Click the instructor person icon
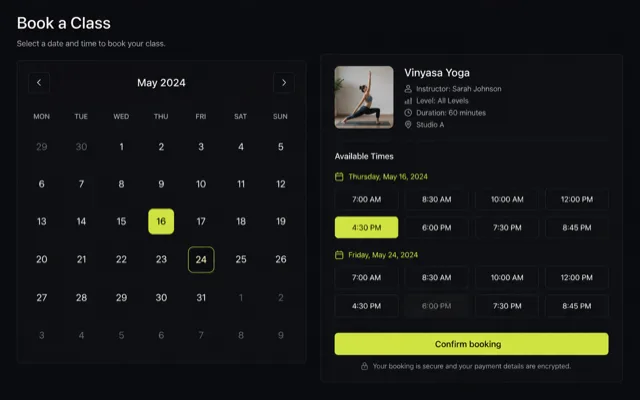Viewport: 640px width, 400px height. pyautogui.click(x=408, y=89)
